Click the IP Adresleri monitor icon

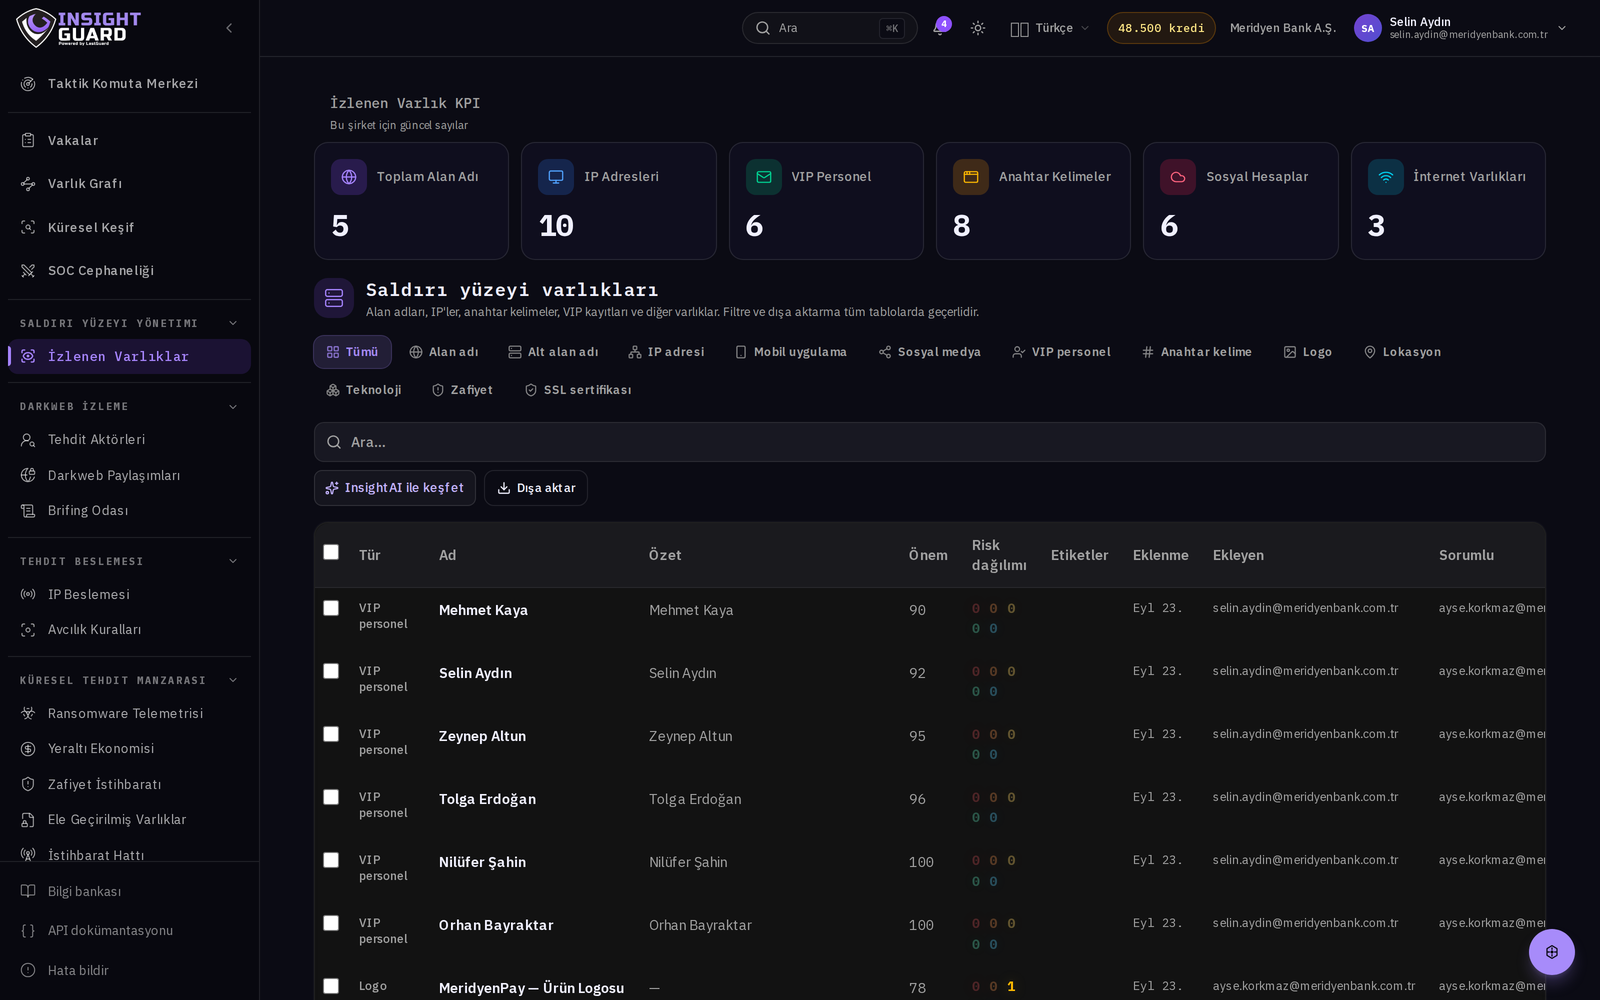[x=556, y=177]
